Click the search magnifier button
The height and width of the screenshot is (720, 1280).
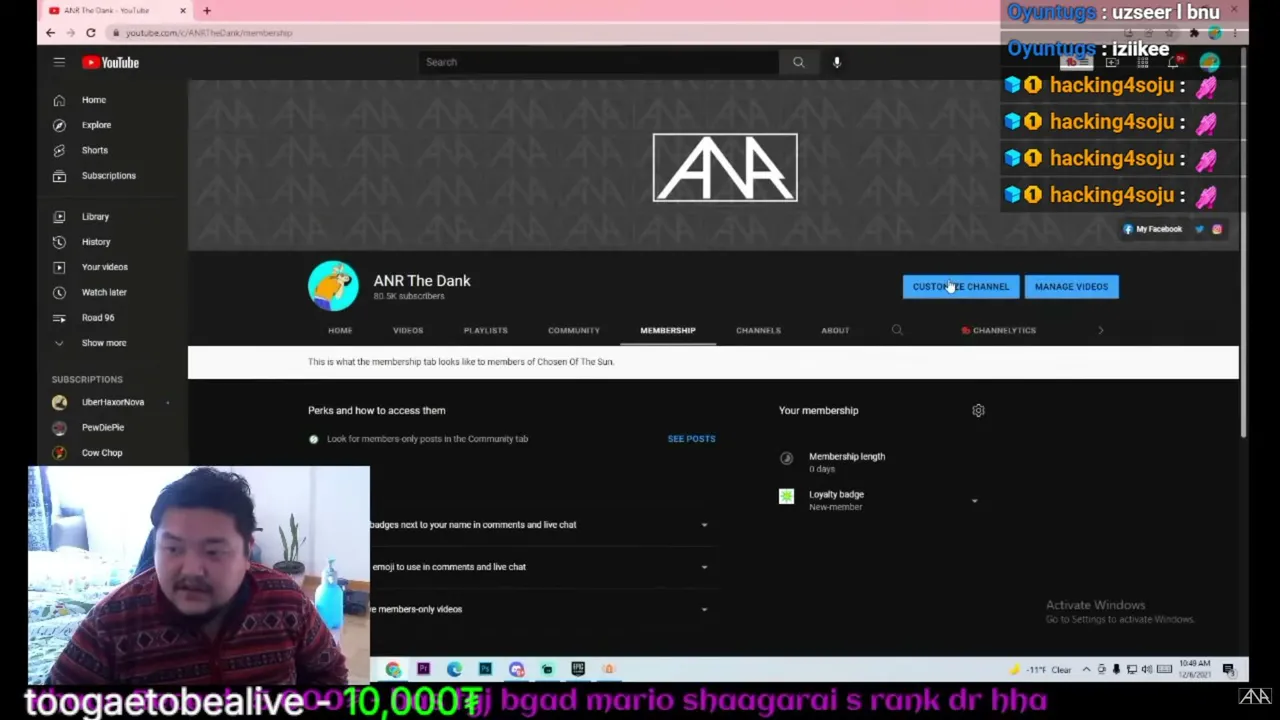(798, 62)
